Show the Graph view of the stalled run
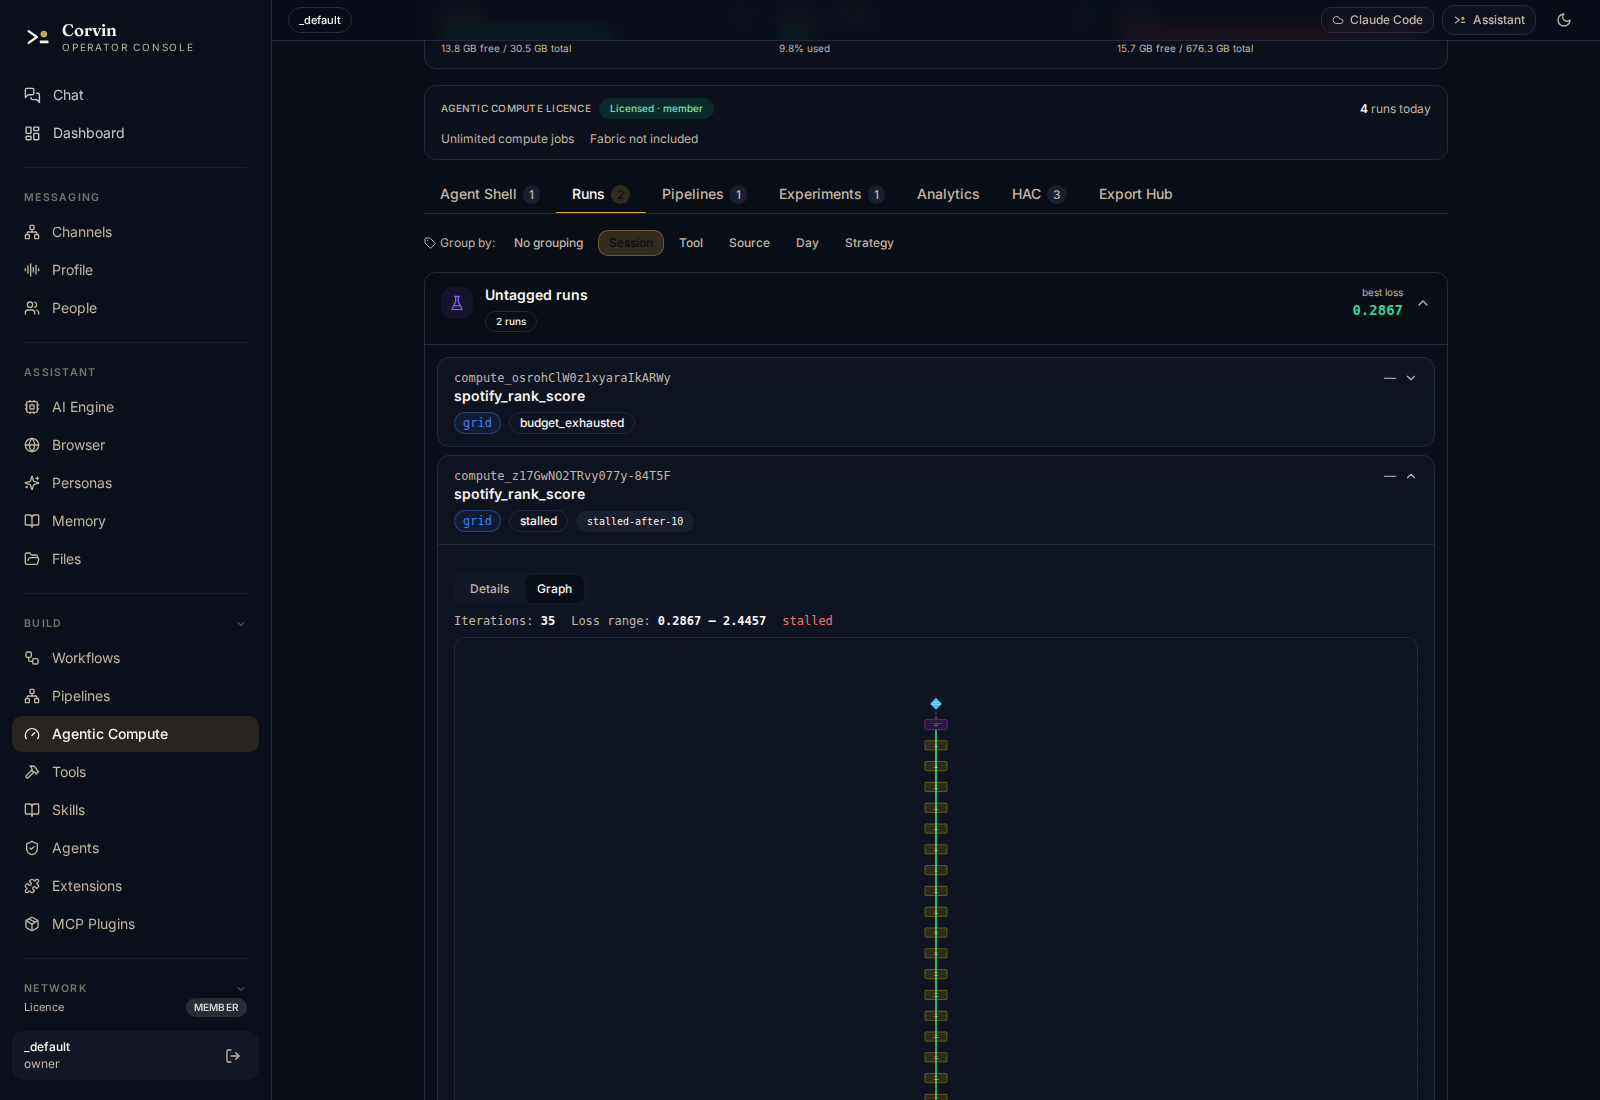The height and width of the screenshot is (1100, 1600). 554,589
